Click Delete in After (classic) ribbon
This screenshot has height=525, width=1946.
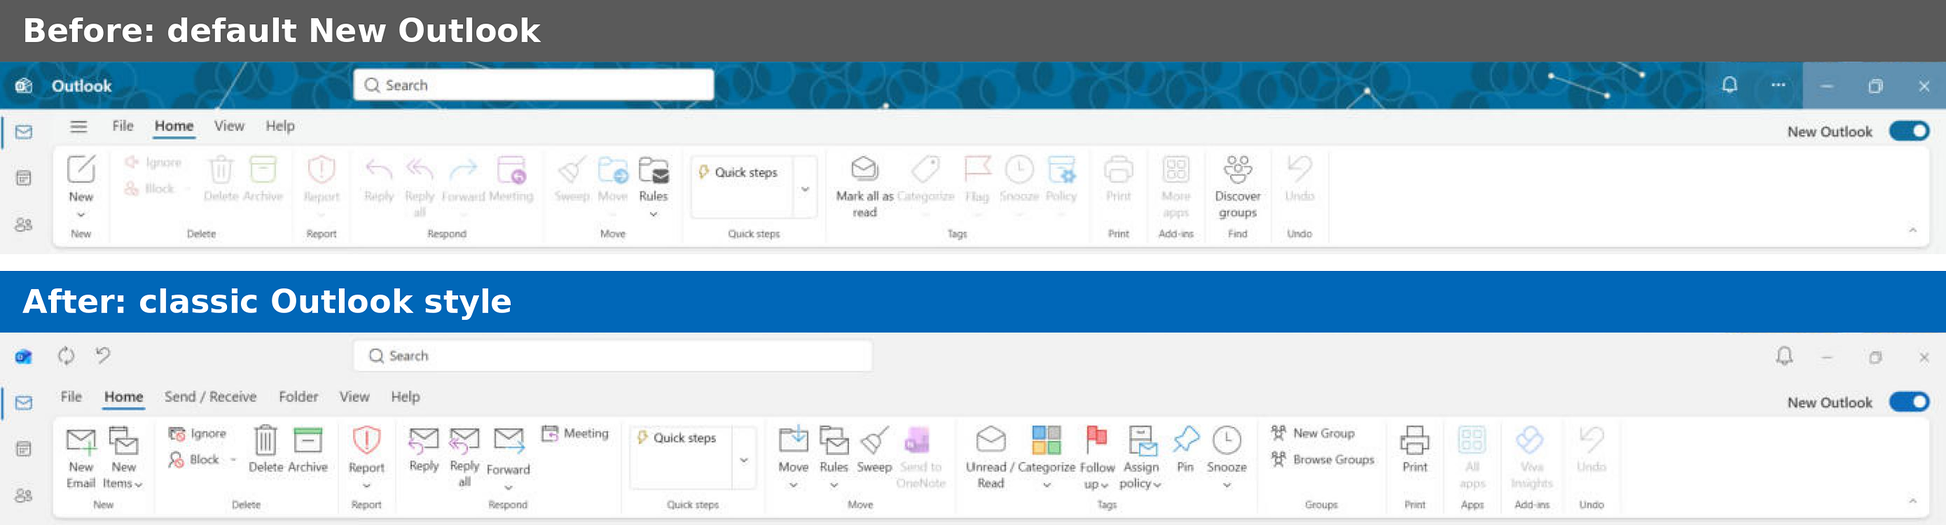pyautogui.click(x=265, y=449)
